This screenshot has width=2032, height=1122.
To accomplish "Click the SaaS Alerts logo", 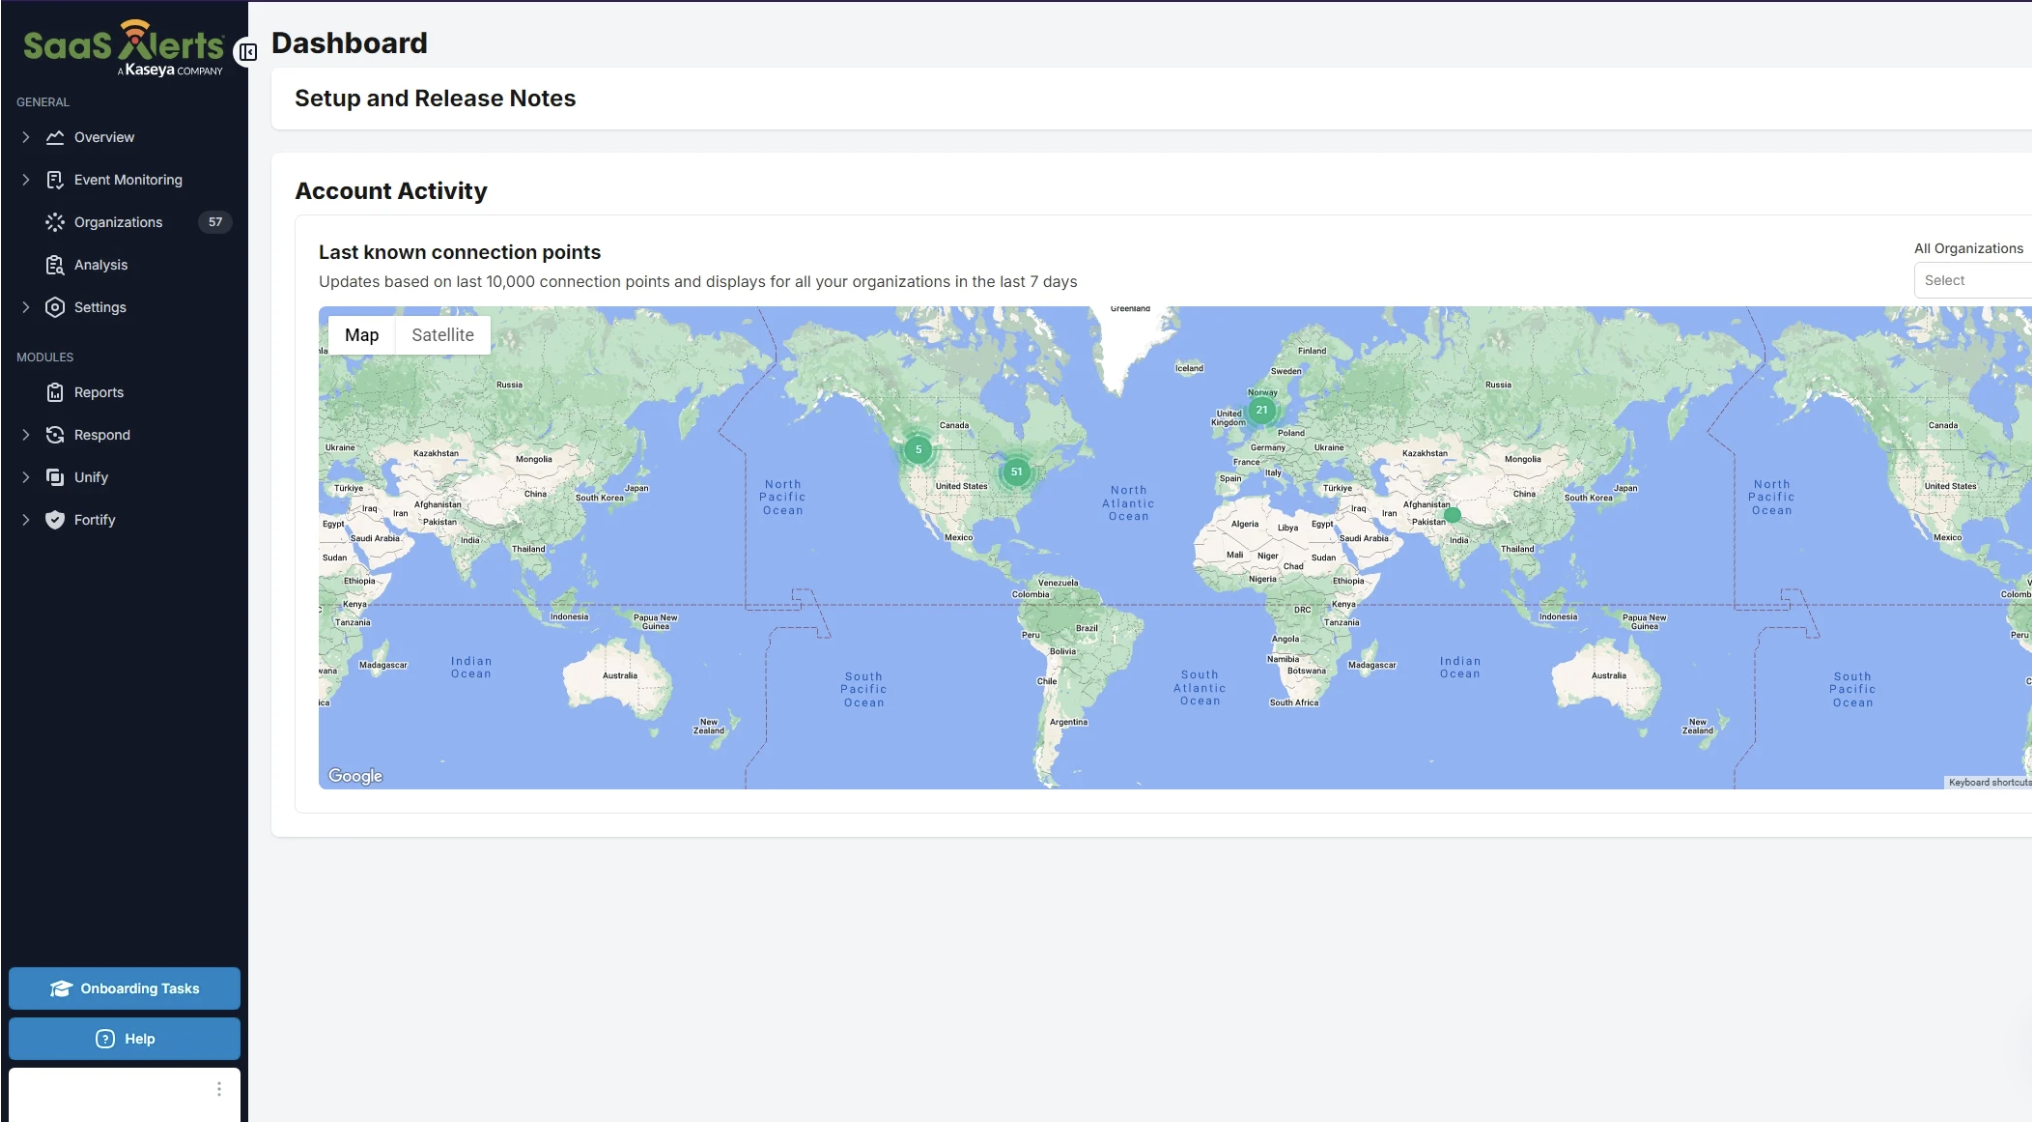I will 123,48.
